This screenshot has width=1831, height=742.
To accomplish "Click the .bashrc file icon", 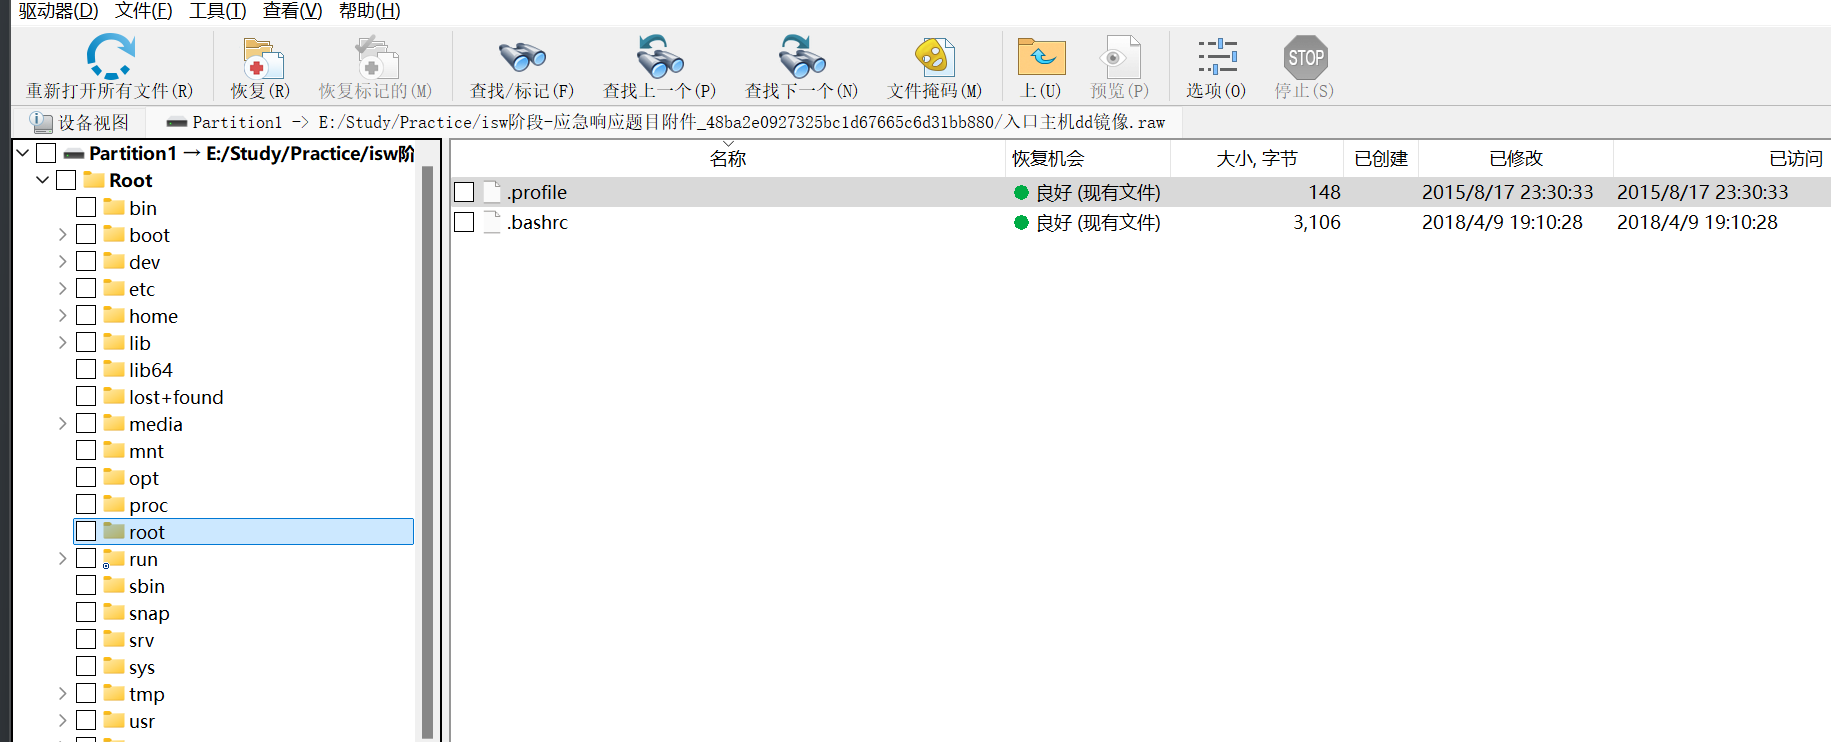I will [x=491, y=222].
